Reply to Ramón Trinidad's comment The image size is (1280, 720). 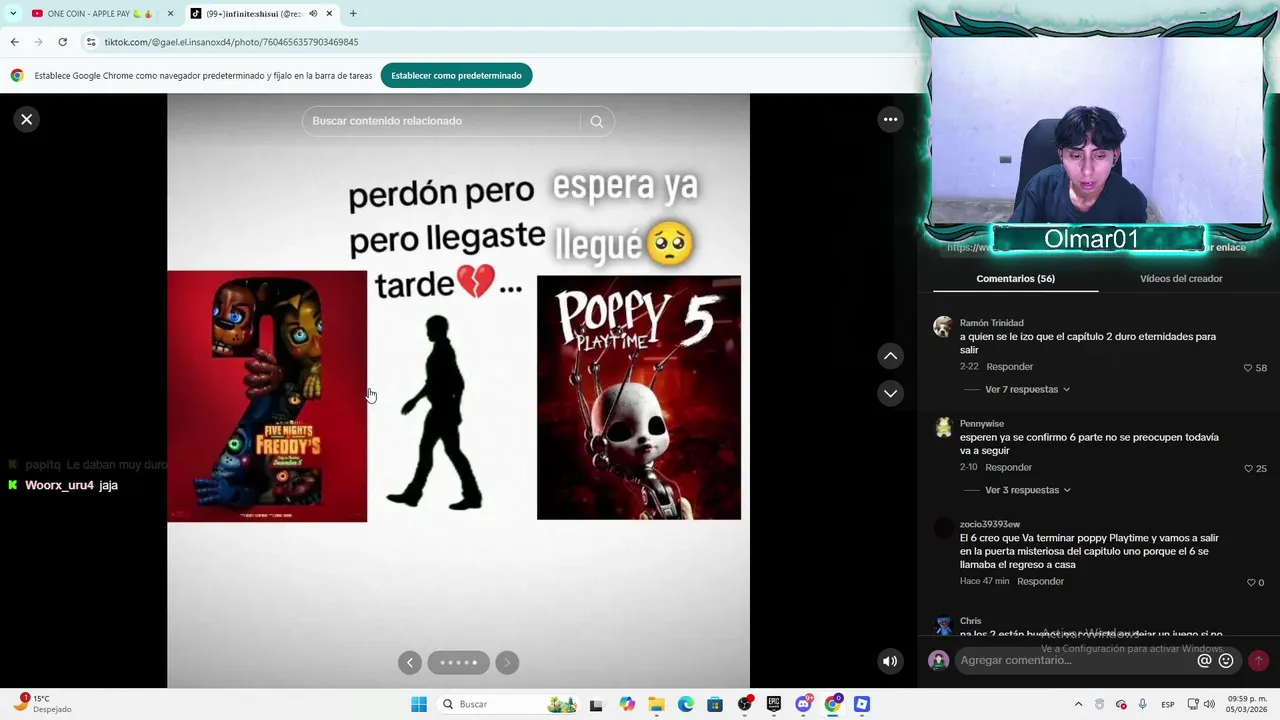[x=1009, y=367]
